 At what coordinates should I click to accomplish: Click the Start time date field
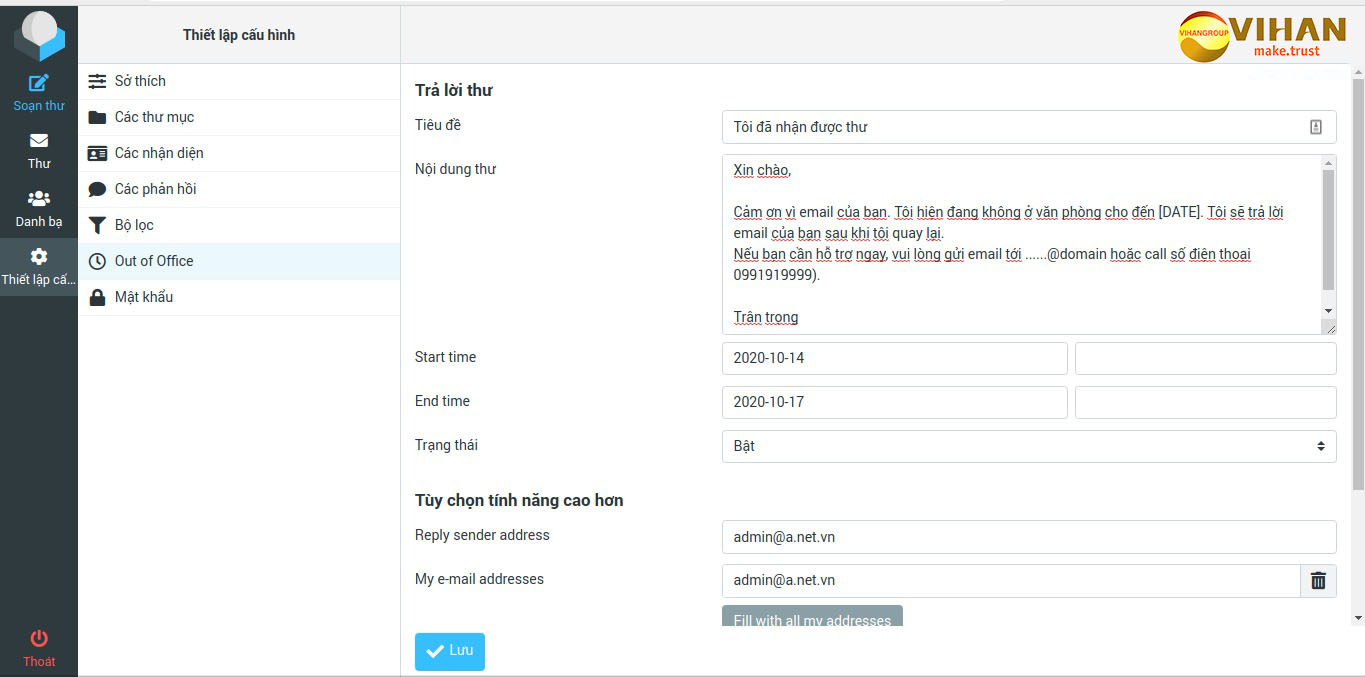(x=894, y=358)
